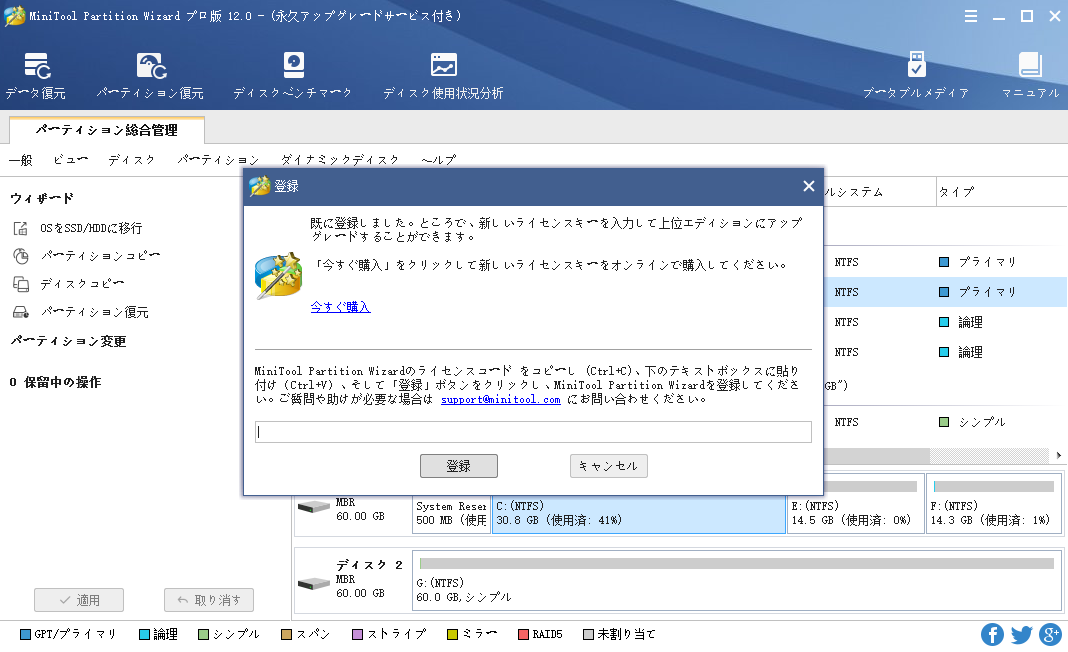This screenshot has width=1068, height=652.
Task: Follow the 今すぐ購入 link
Action: click(340, 307)
